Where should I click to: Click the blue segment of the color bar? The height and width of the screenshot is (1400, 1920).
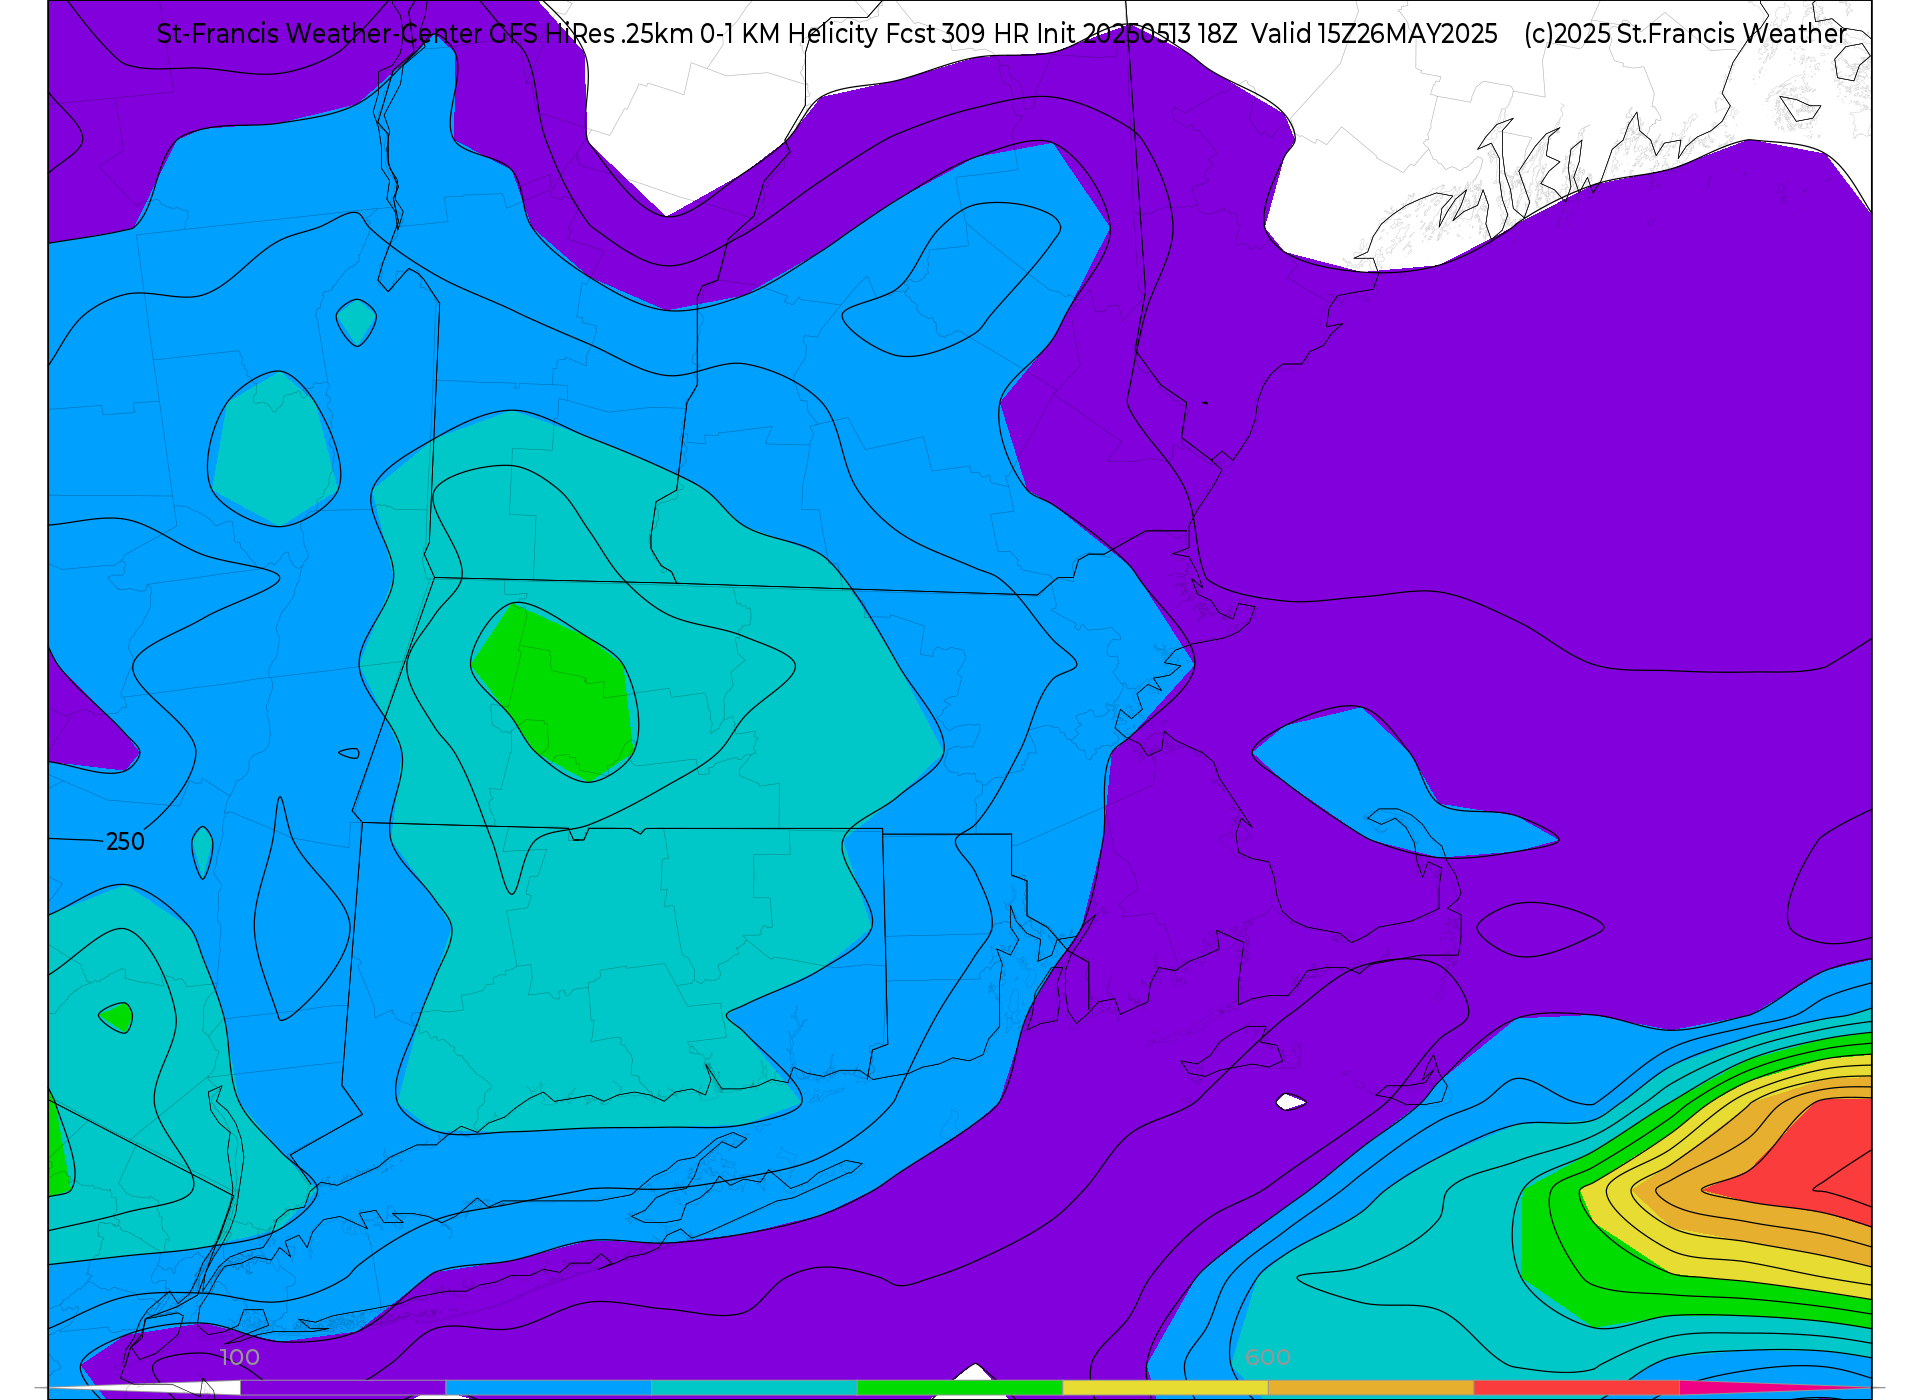click(x=548, y=1387)
